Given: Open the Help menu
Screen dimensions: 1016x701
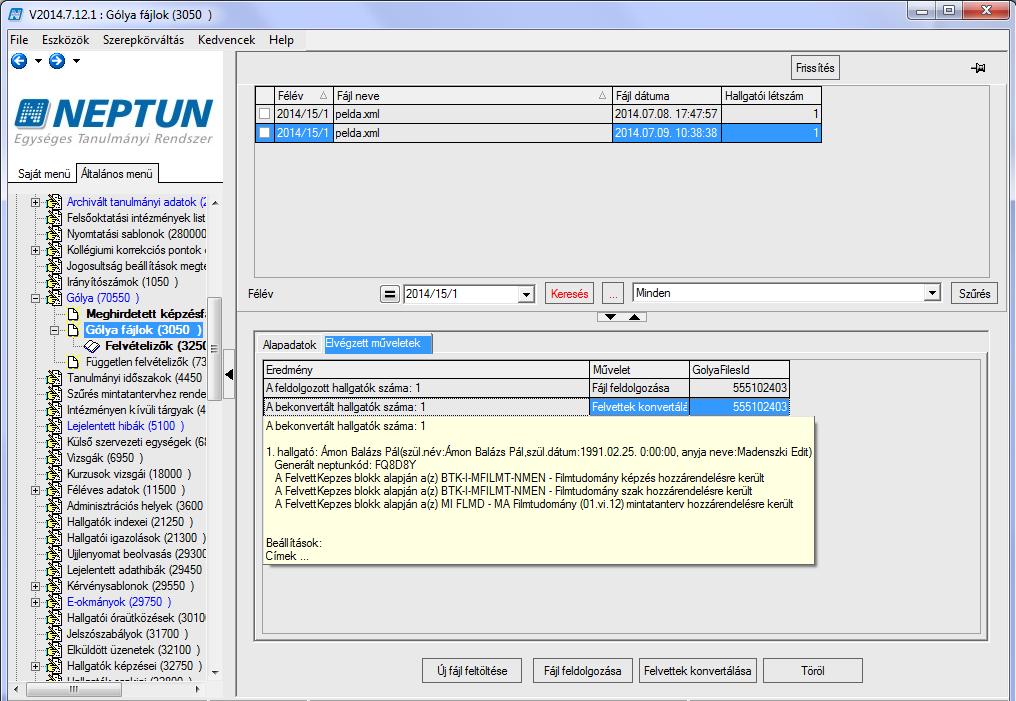Looking at the screenshot, I should point(281,40).
